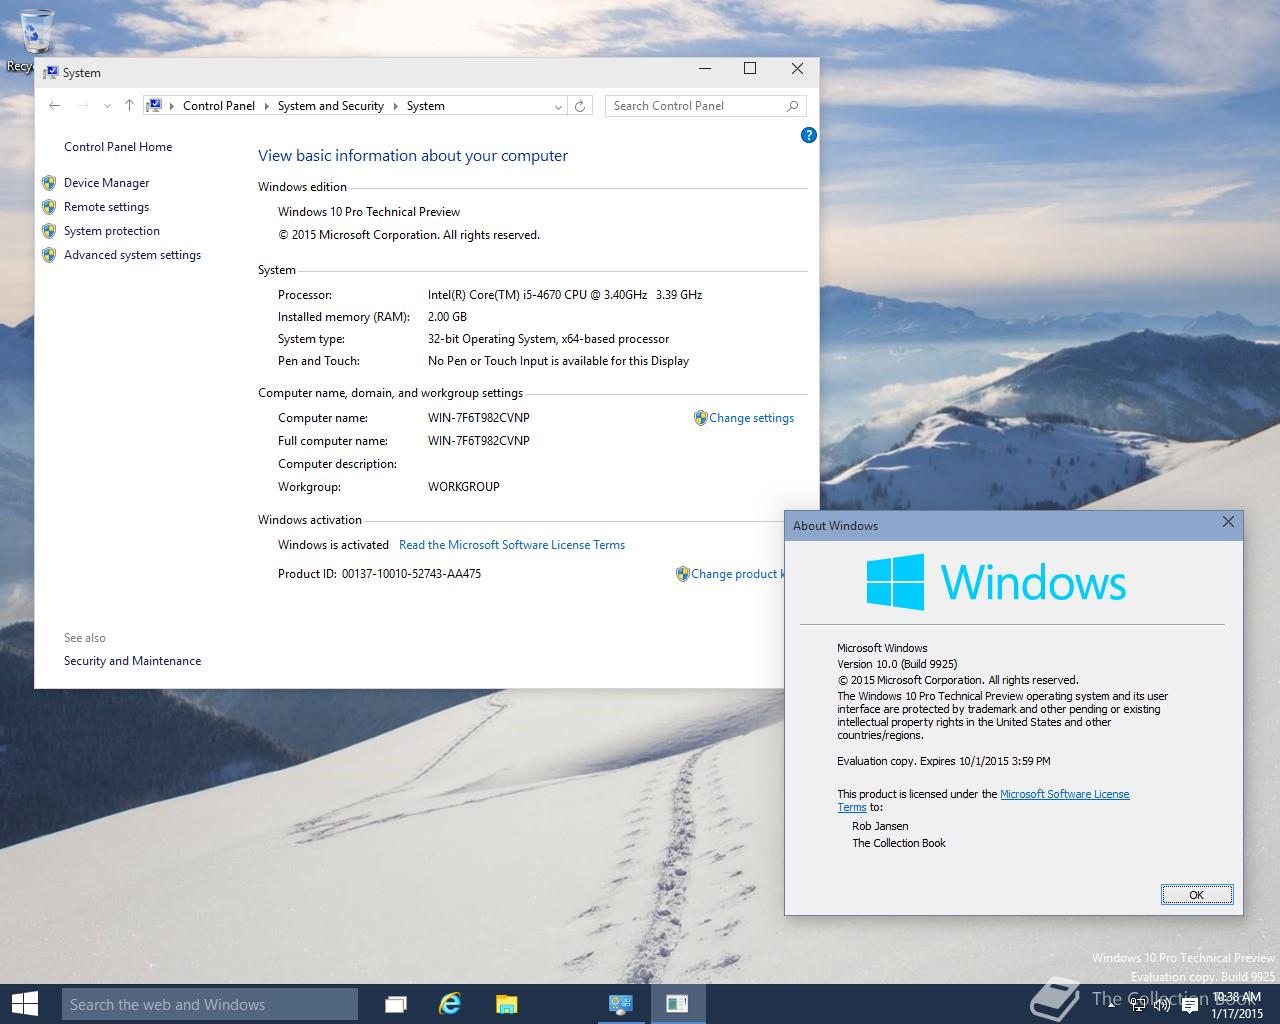This screenshot has height=1024, width=1280.
Task: Open System protection
Action: point(112,230)
